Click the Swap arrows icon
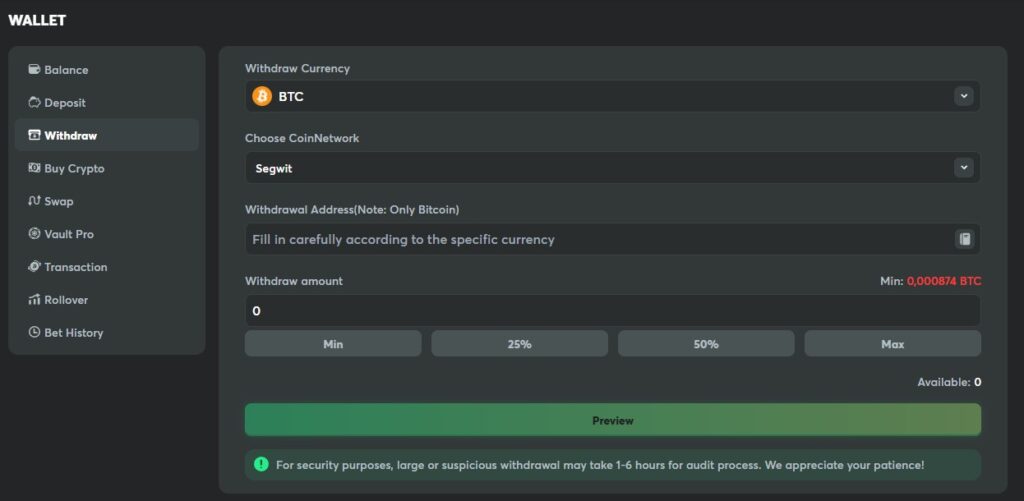The width and height of the screenshot is (1024, 501). pyautogui.click(x=35, y=201)
